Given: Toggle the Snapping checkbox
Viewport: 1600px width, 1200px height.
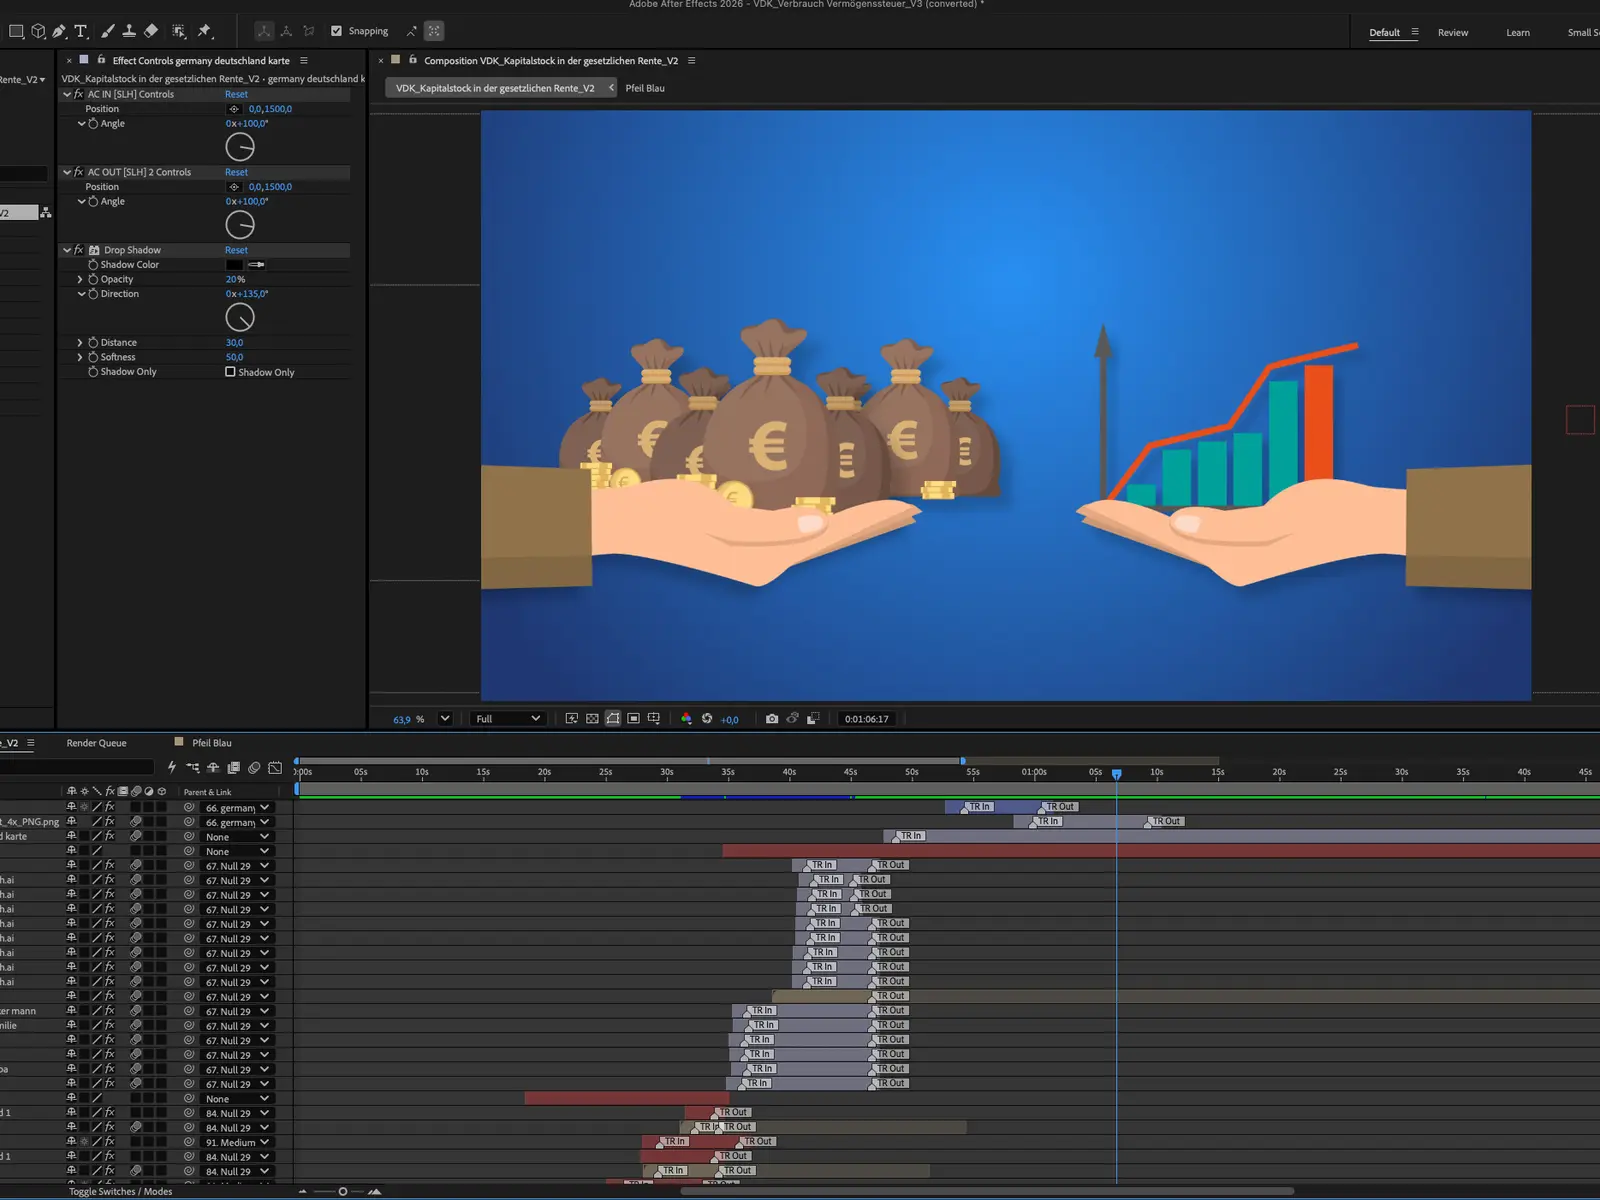Looking at the screenshot, I should point(336,31).
